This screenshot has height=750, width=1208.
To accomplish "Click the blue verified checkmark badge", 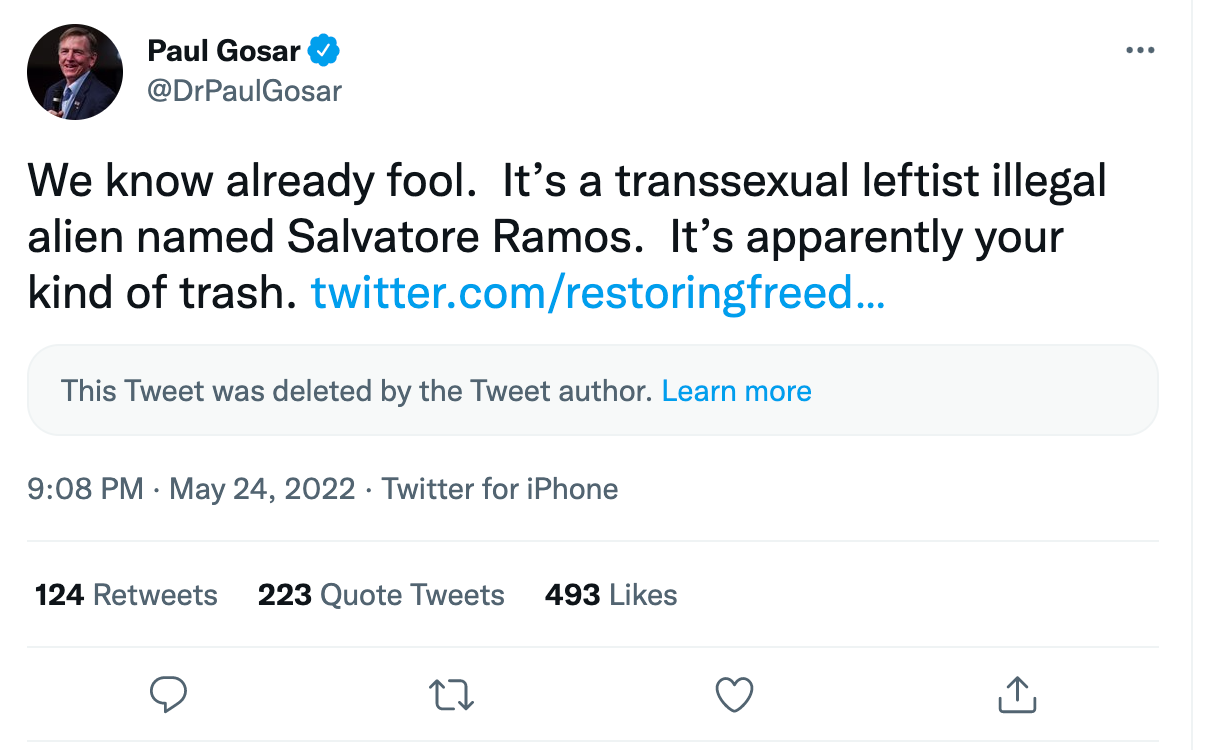I will click(325, 49).
